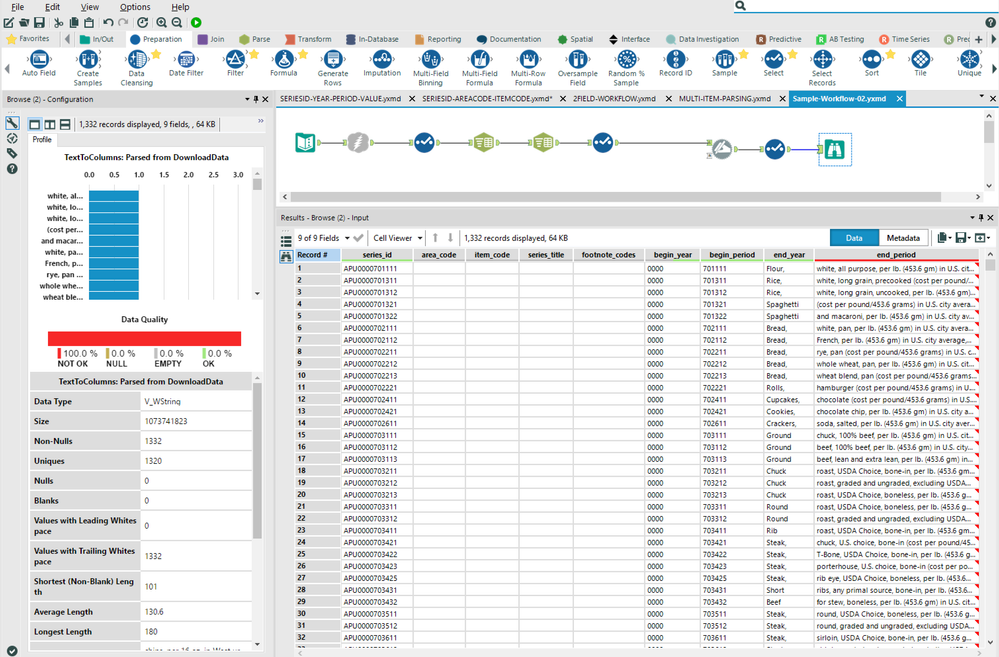The height and width of the screenshot is (657, 999).
Task: Switch results view to Metadata
Action: 903,238
